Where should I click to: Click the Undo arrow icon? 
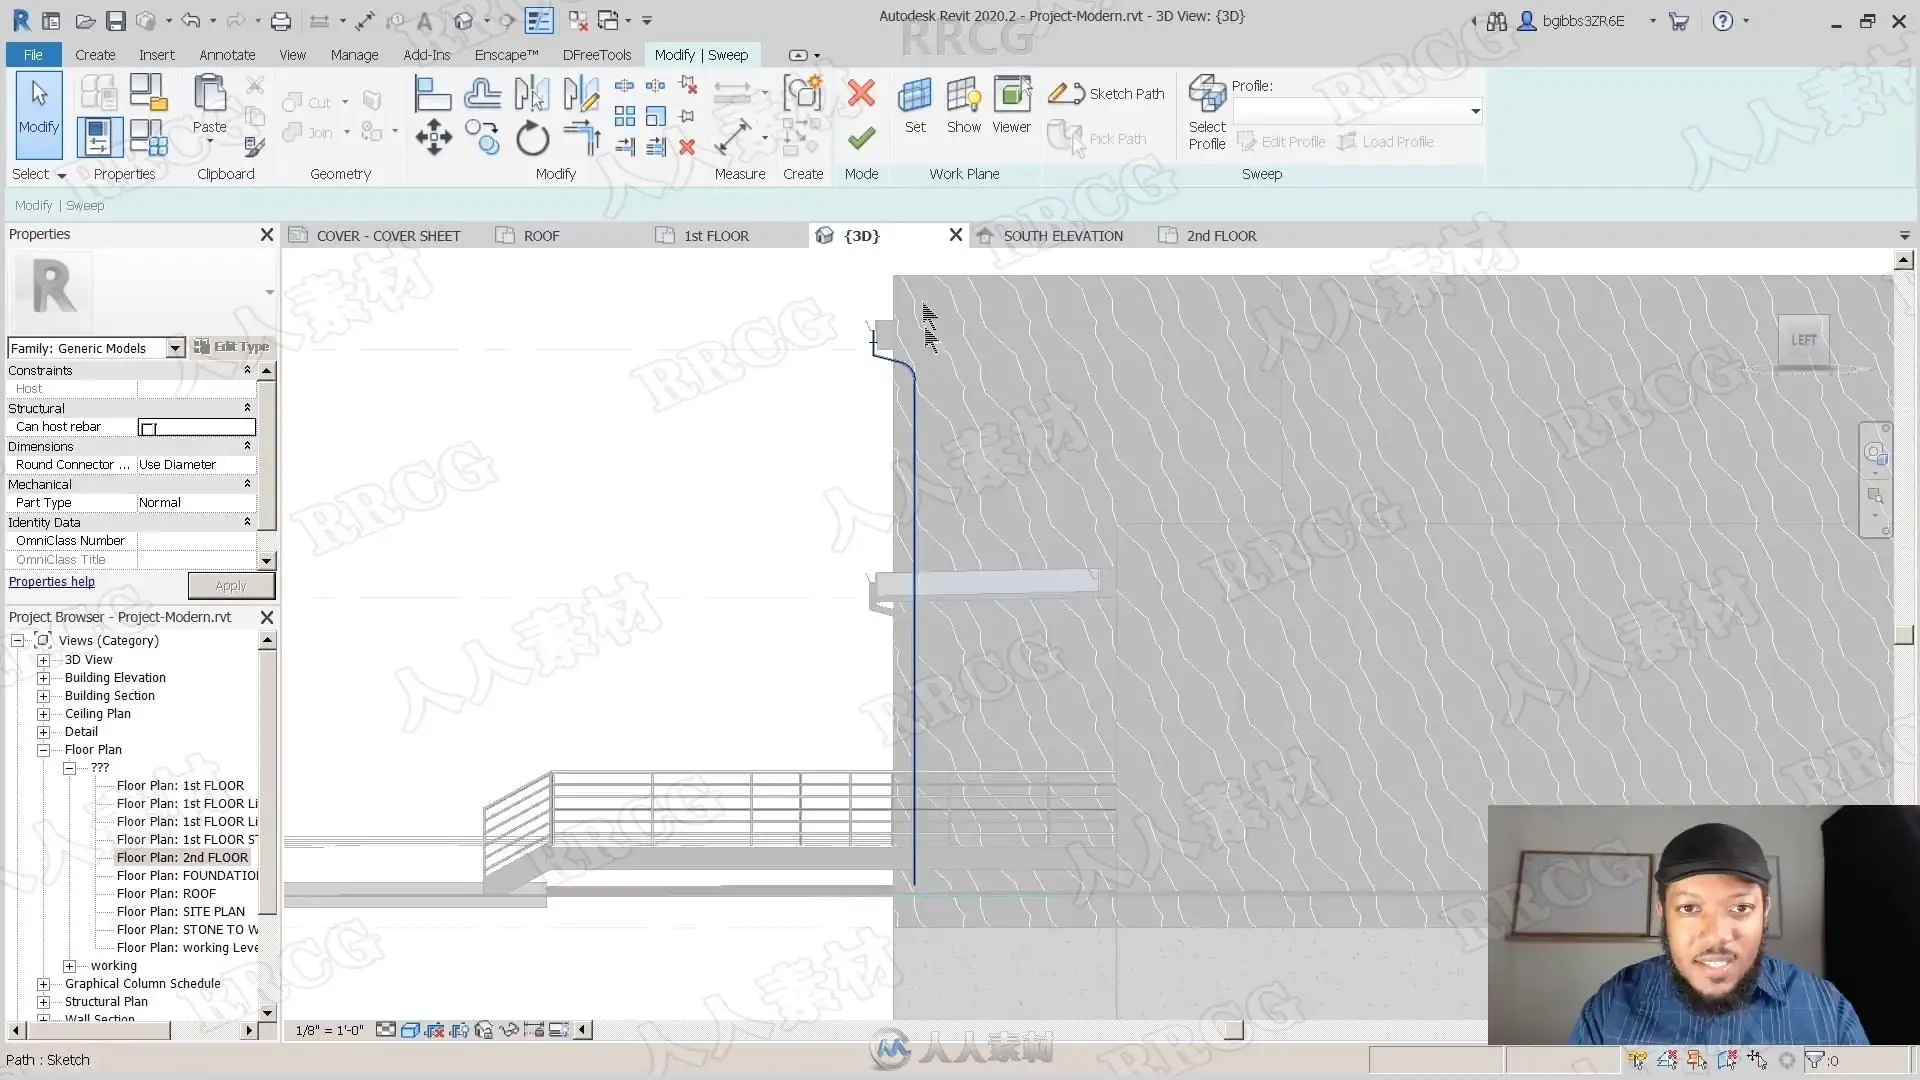190,21
